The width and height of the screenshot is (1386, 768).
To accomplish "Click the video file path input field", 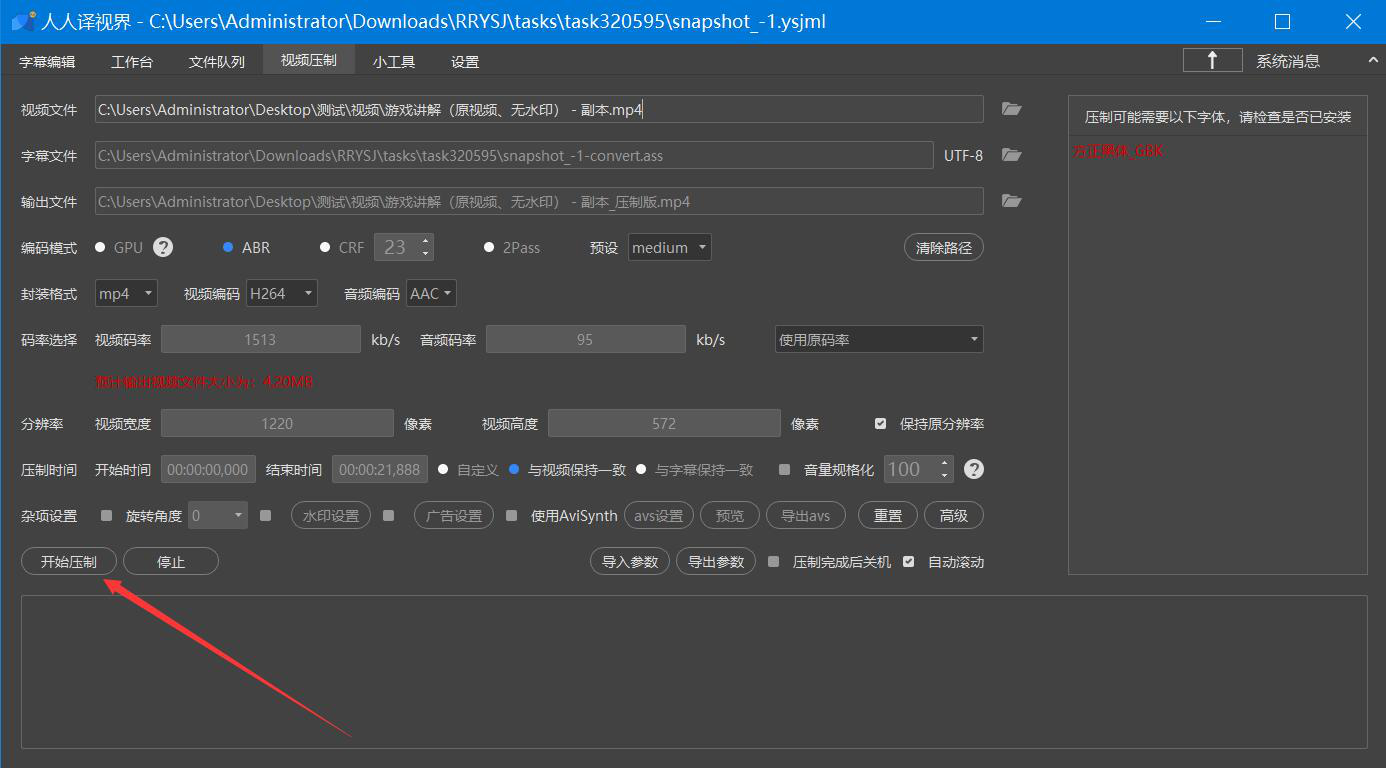I will tap(538, 110).
